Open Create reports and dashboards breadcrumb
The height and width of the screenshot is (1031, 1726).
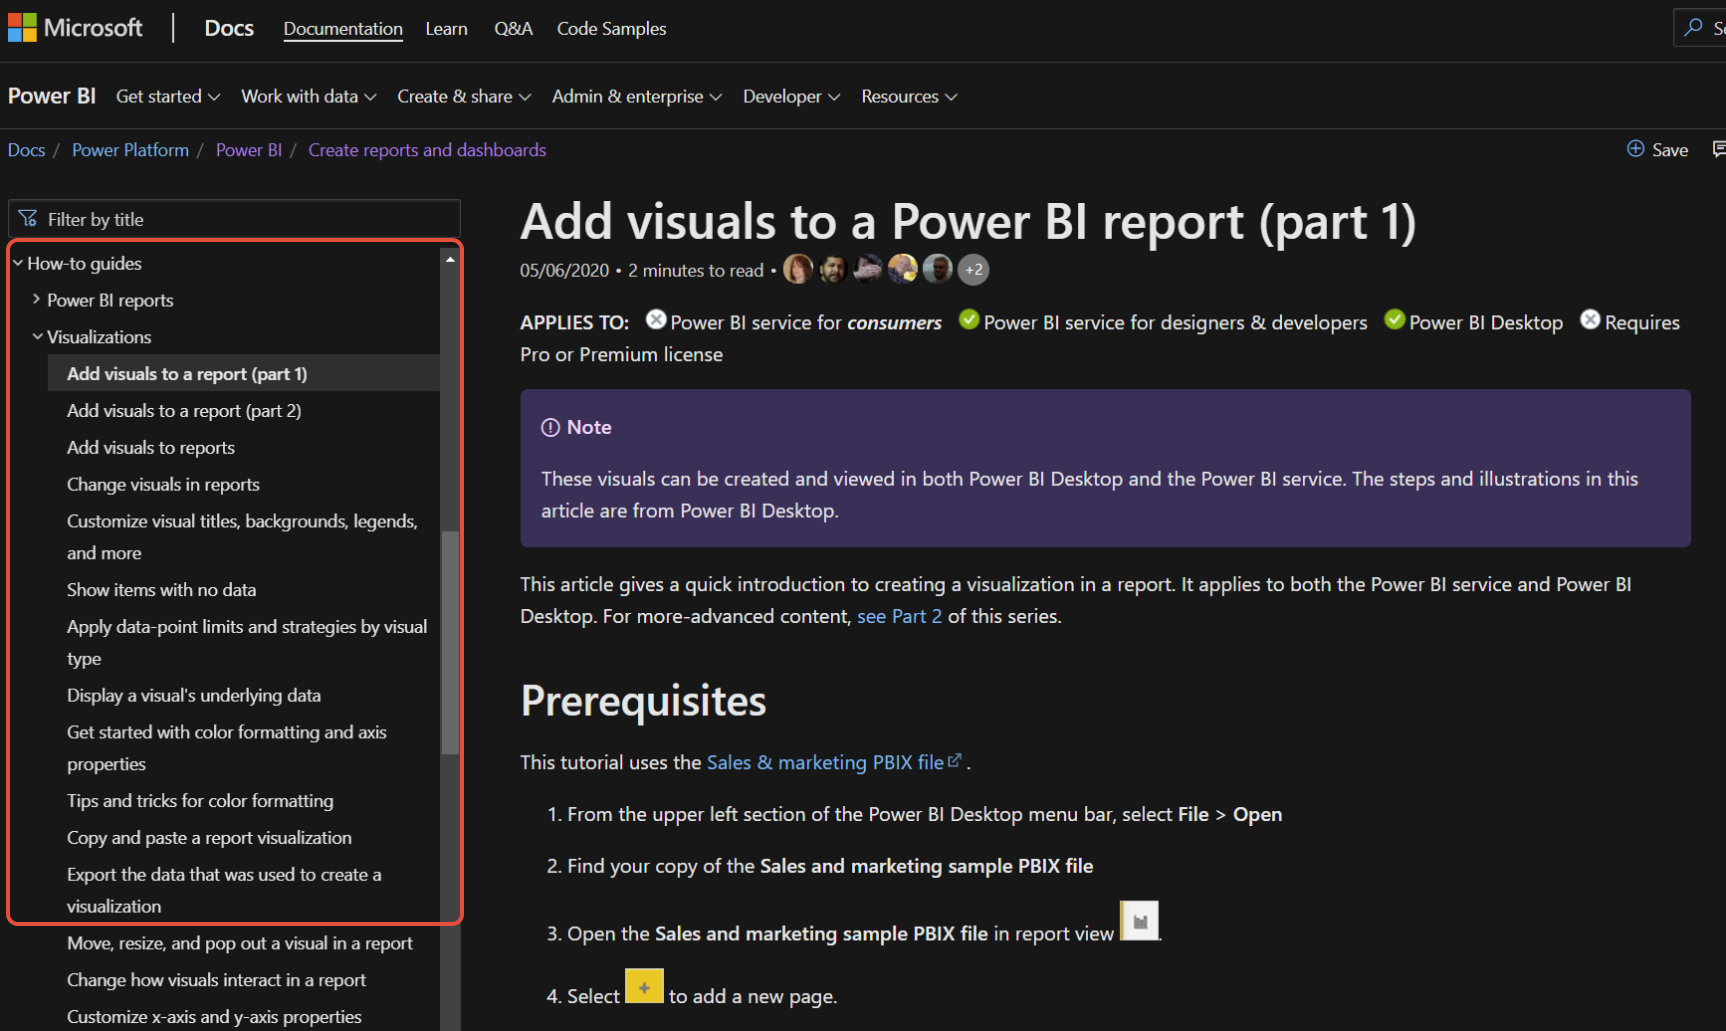point(427,150)
